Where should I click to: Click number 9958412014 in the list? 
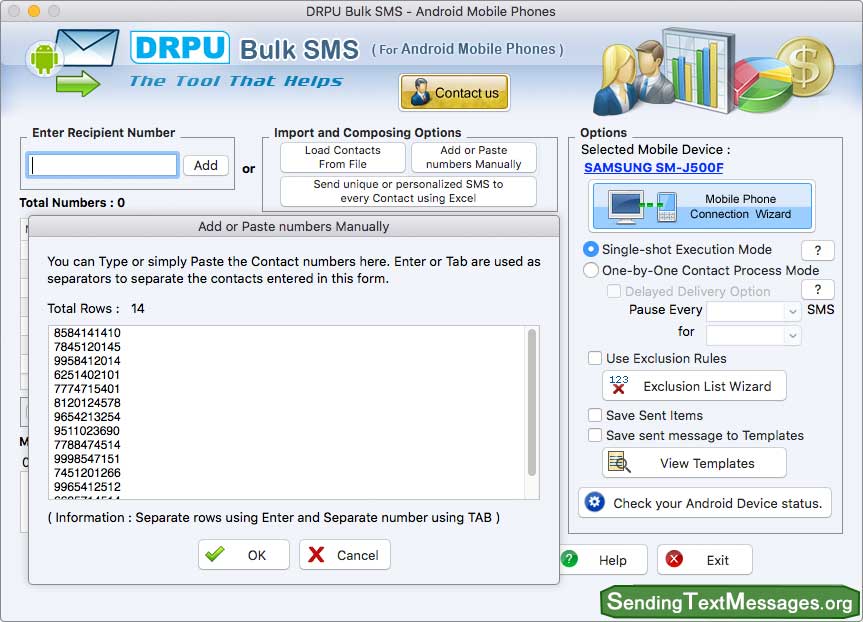(87, 361)
